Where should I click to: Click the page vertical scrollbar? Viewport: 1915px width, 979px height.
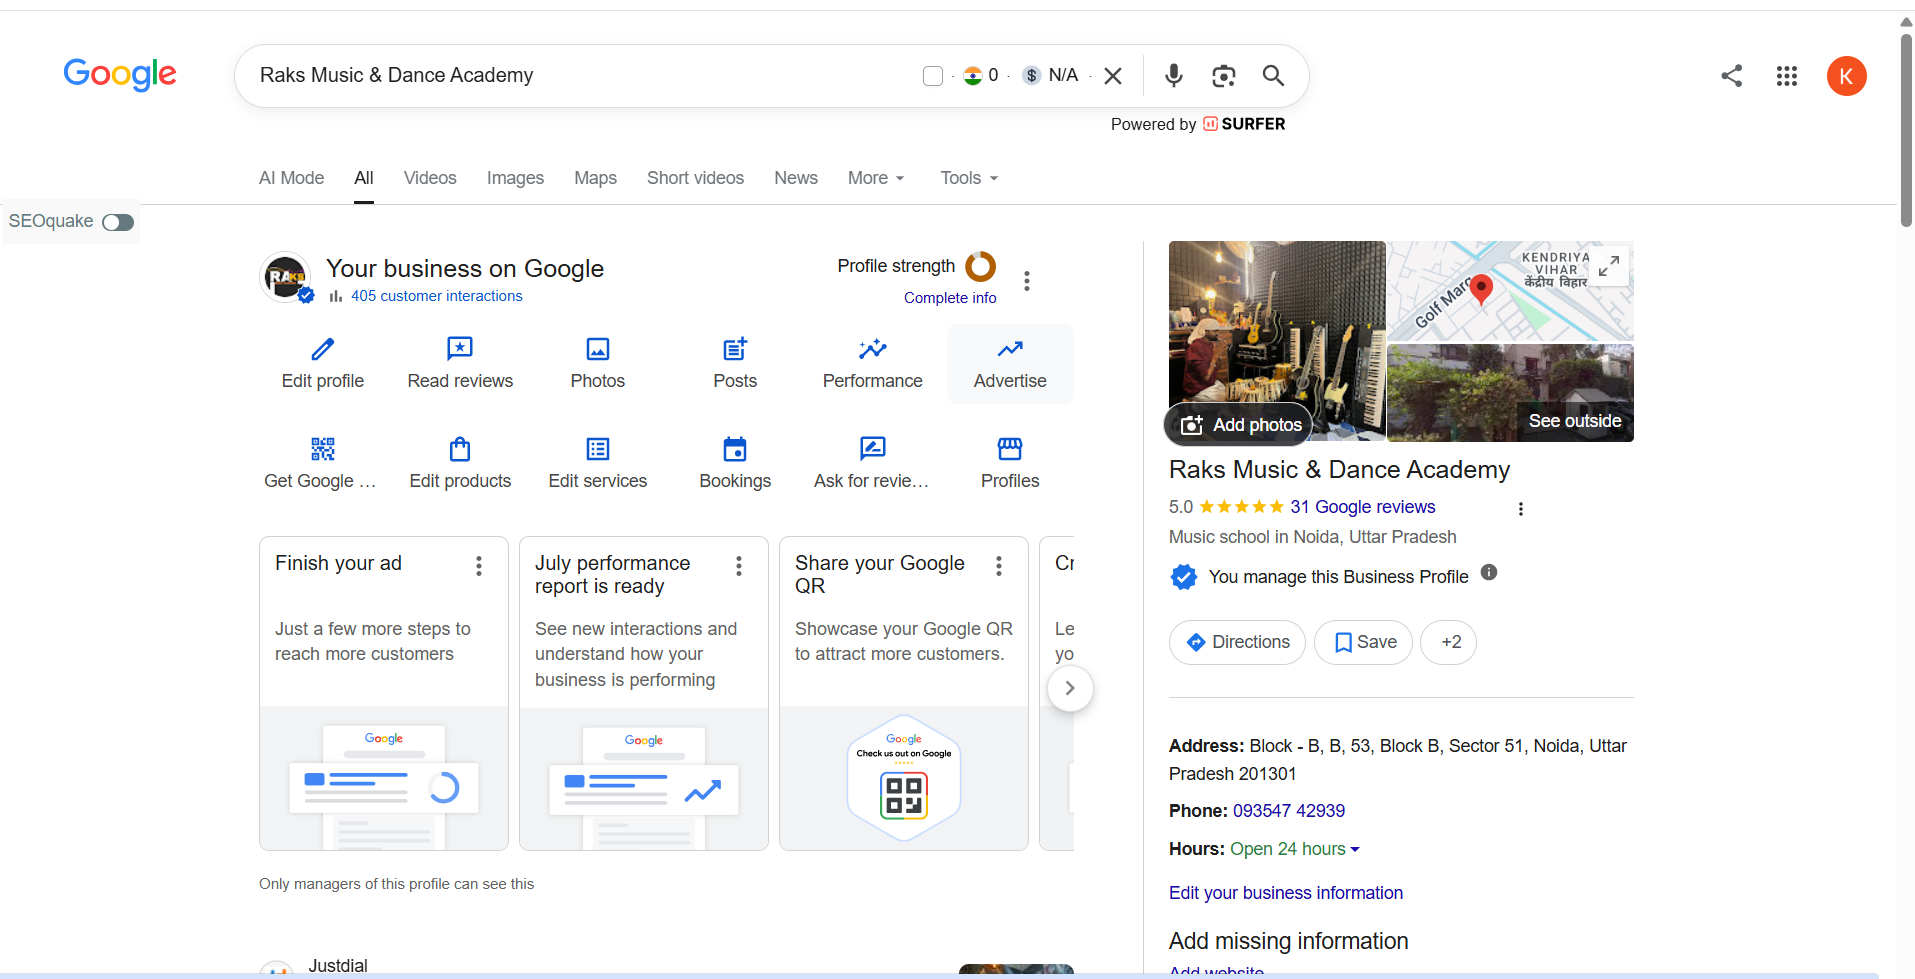point(1906,130)
